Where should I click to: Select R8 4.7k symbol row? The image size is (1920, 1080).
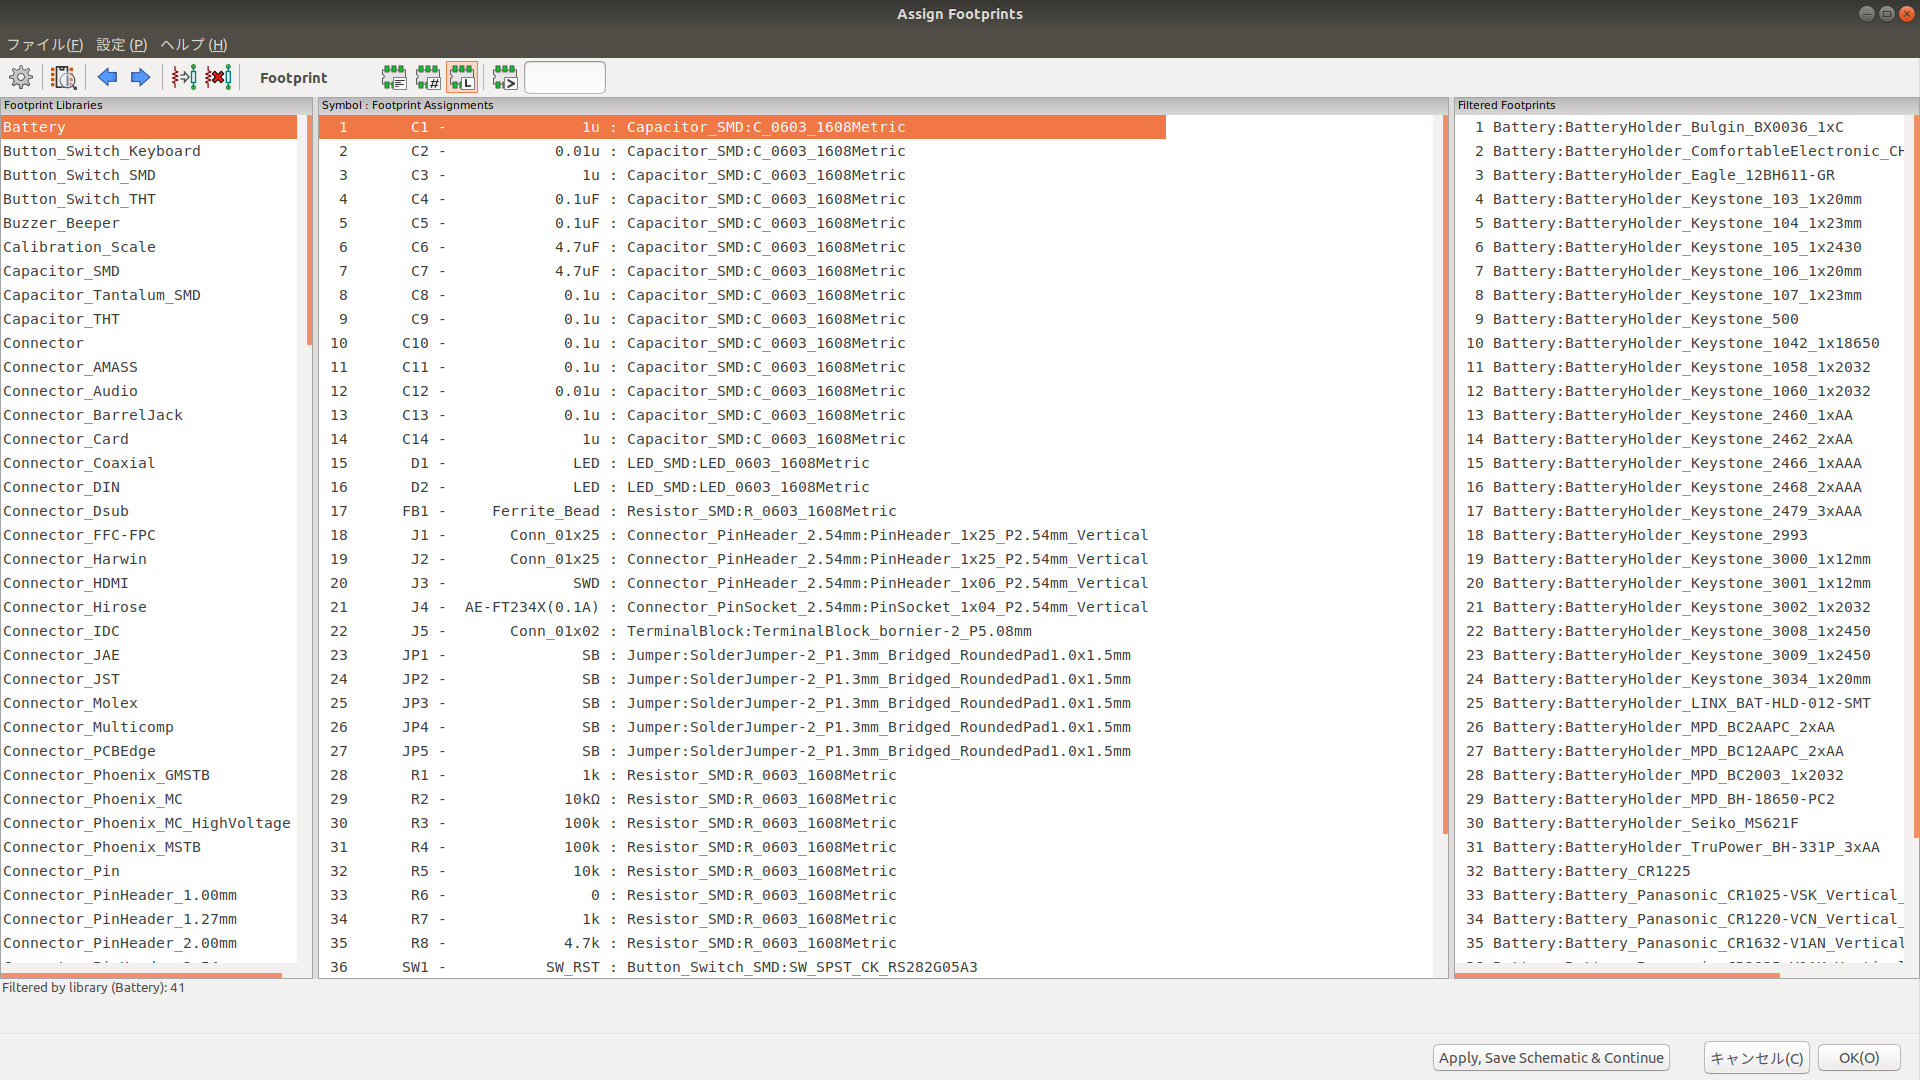742,943
